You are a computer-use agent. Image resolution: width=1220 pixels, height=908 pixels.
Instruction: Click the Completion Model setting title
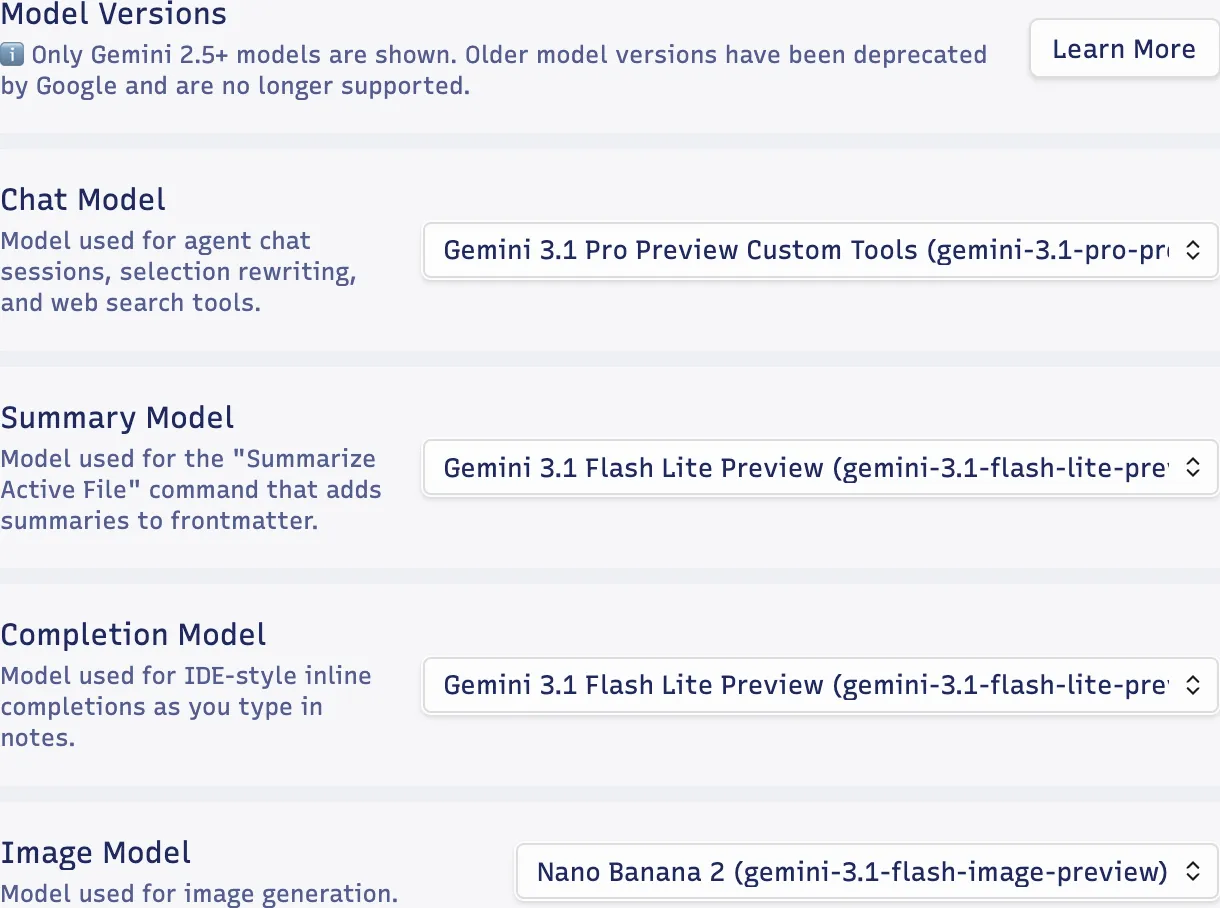(x=134, y=635)
